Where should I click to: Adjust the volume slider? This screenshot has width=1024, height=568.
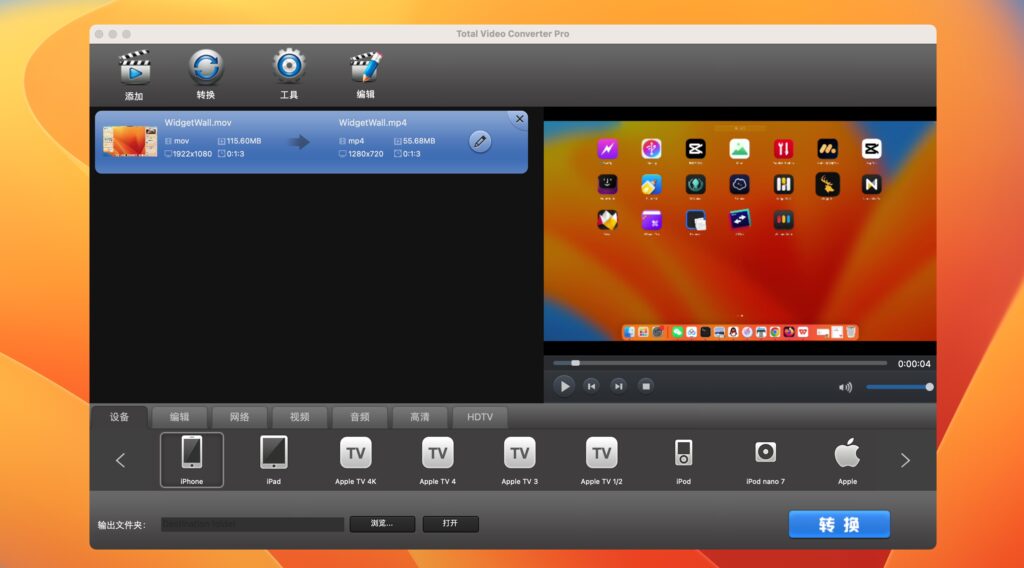(x=899, y=387)
